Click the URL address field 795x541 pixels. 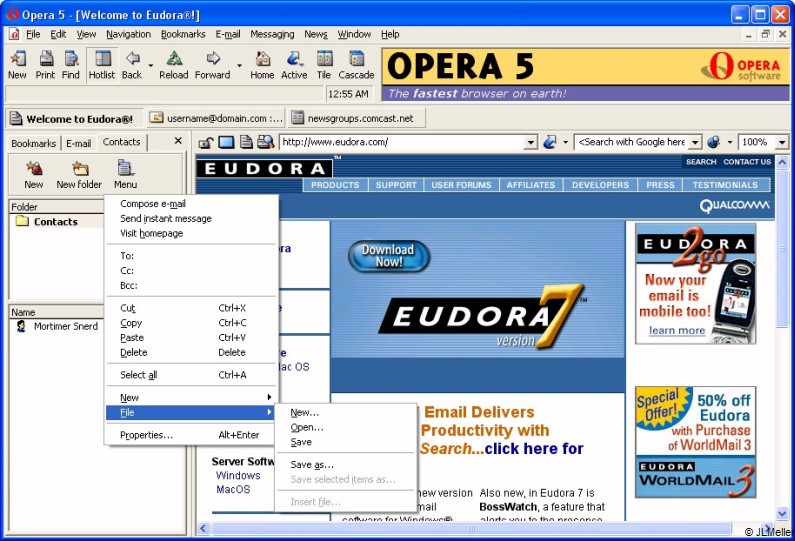click(403, 142)
